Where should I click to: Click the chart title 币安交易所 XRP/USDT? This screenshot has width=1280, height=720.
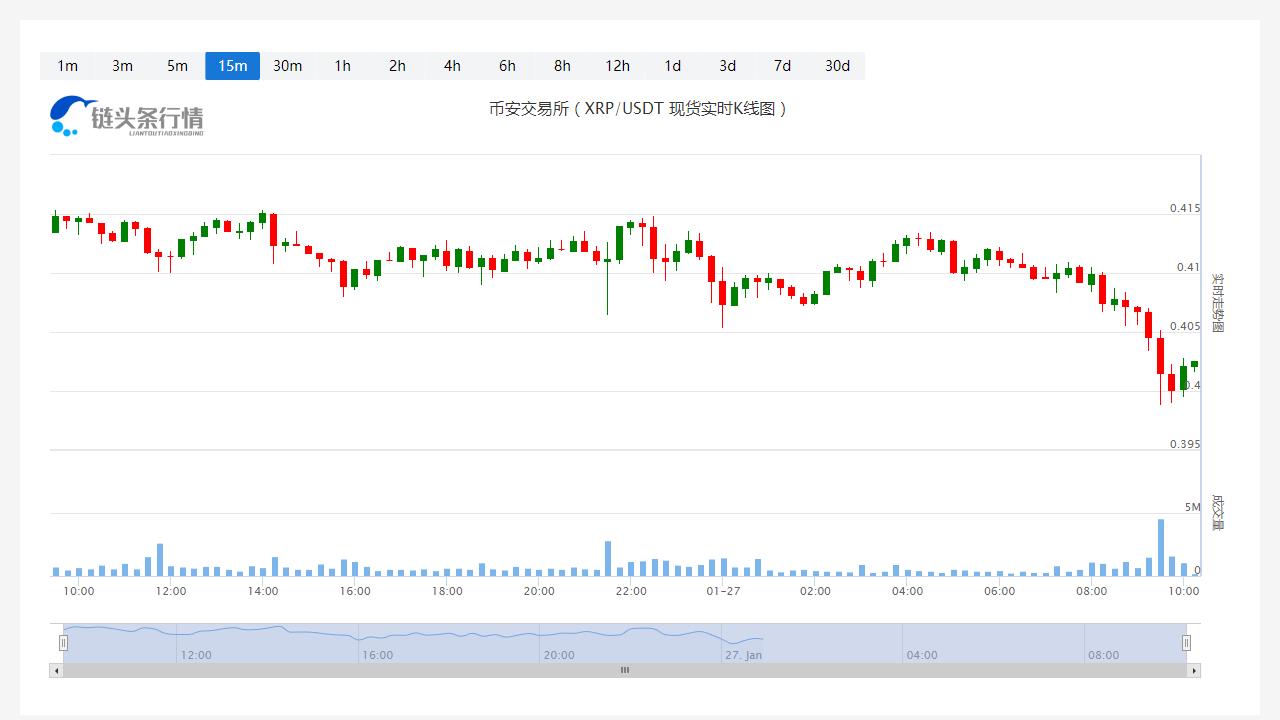[638, 108]
